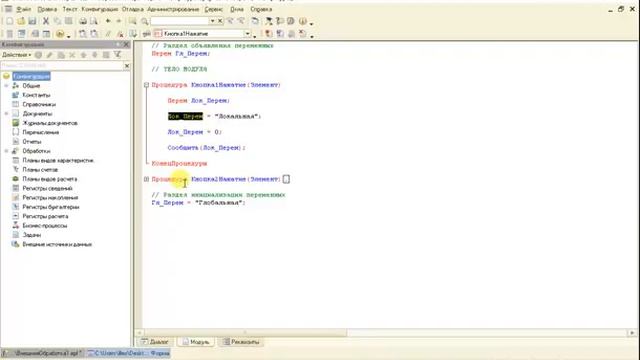The width and height of the screenshot is (640, 360).
Task: Click the pencil Edit icon in Configuration panel
Action: (49, 55)
